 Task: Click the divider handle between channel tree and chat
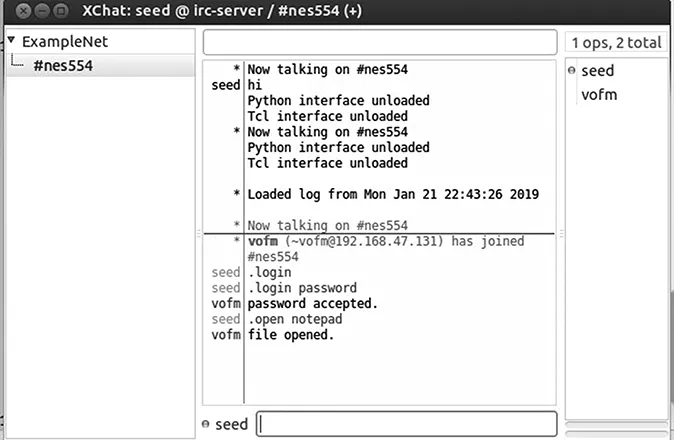point(198,234)
